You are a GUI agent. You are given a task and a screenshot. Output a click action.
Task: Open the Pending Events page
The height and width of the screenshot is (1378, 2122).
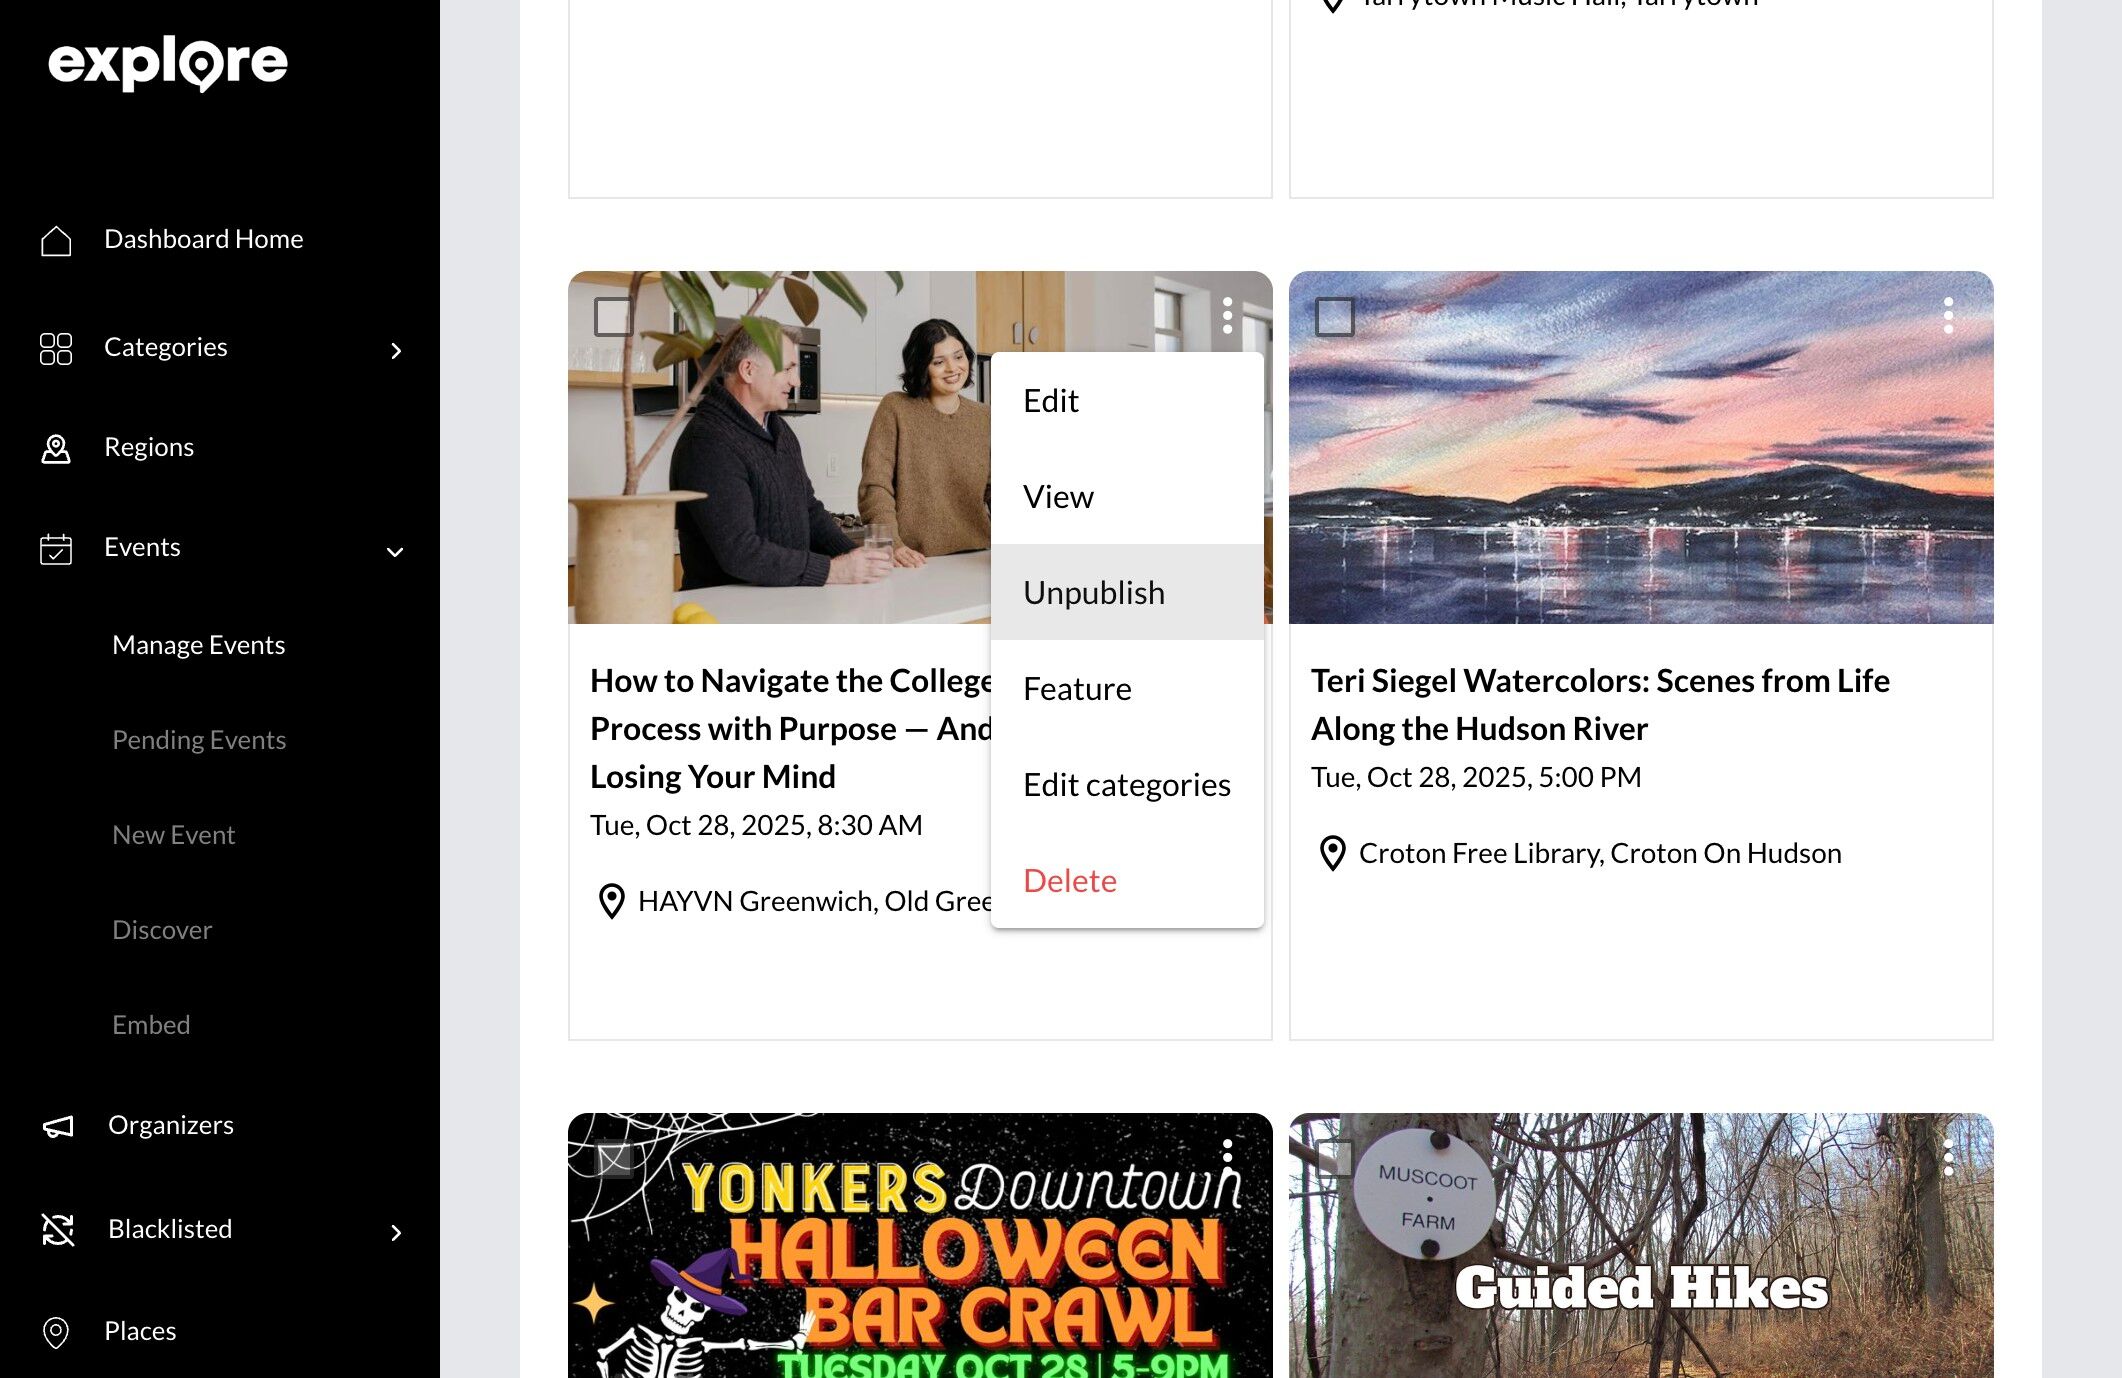tap(199, 740)
